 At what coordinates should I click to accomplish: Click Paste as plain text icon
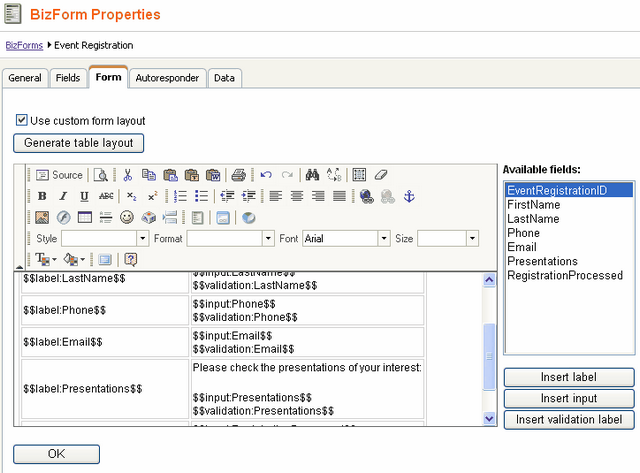tap(191, 175)
